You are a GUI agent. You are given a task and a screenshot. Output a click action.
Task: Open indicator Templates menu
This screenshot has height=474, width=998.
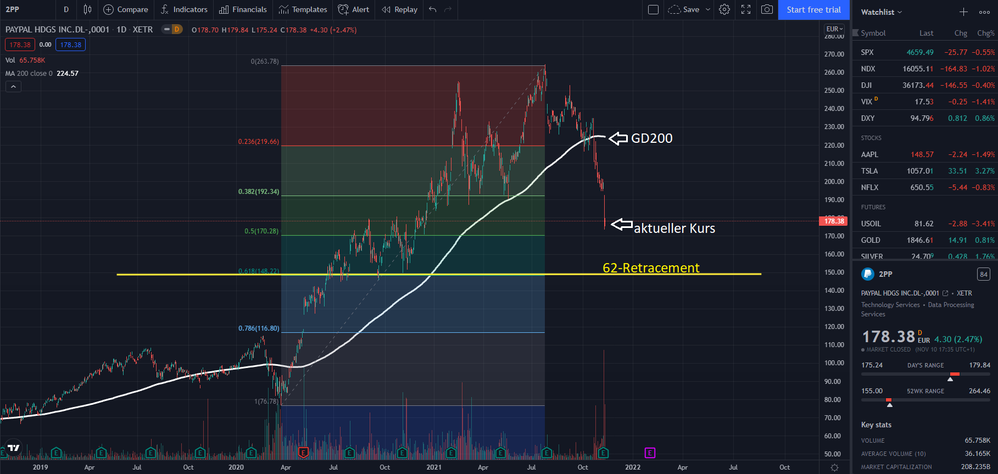click(303, 10)
